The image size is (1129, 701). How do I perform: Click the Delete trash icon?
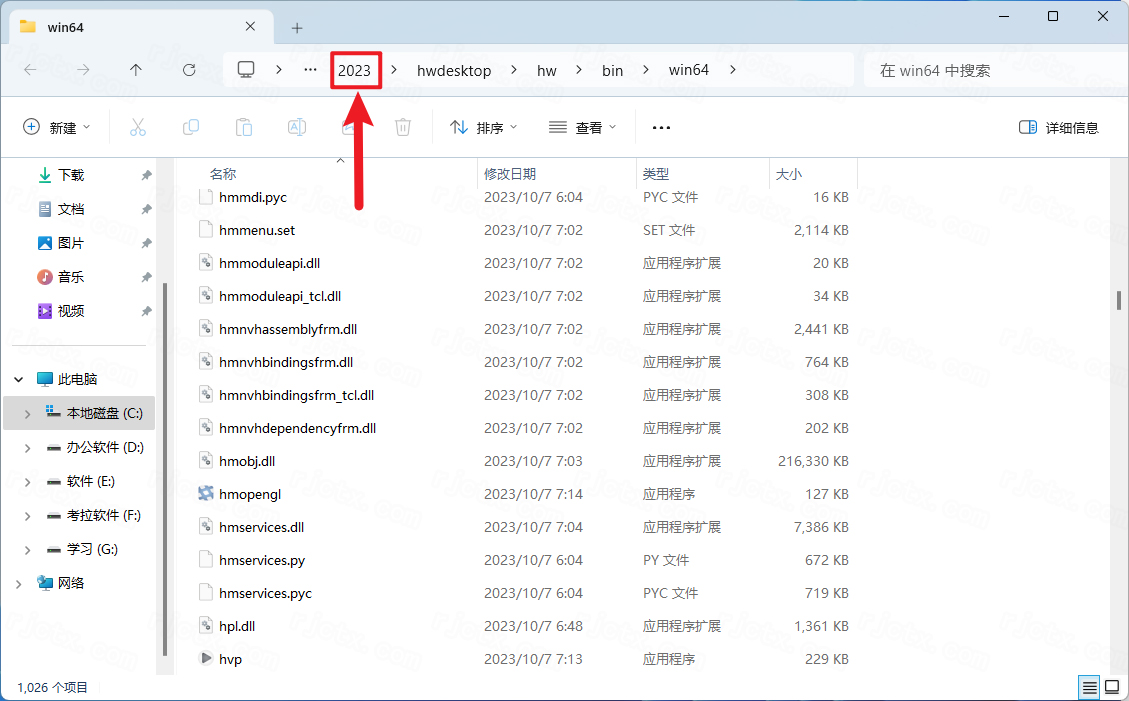pyautogui.click(x=403, y=127)
